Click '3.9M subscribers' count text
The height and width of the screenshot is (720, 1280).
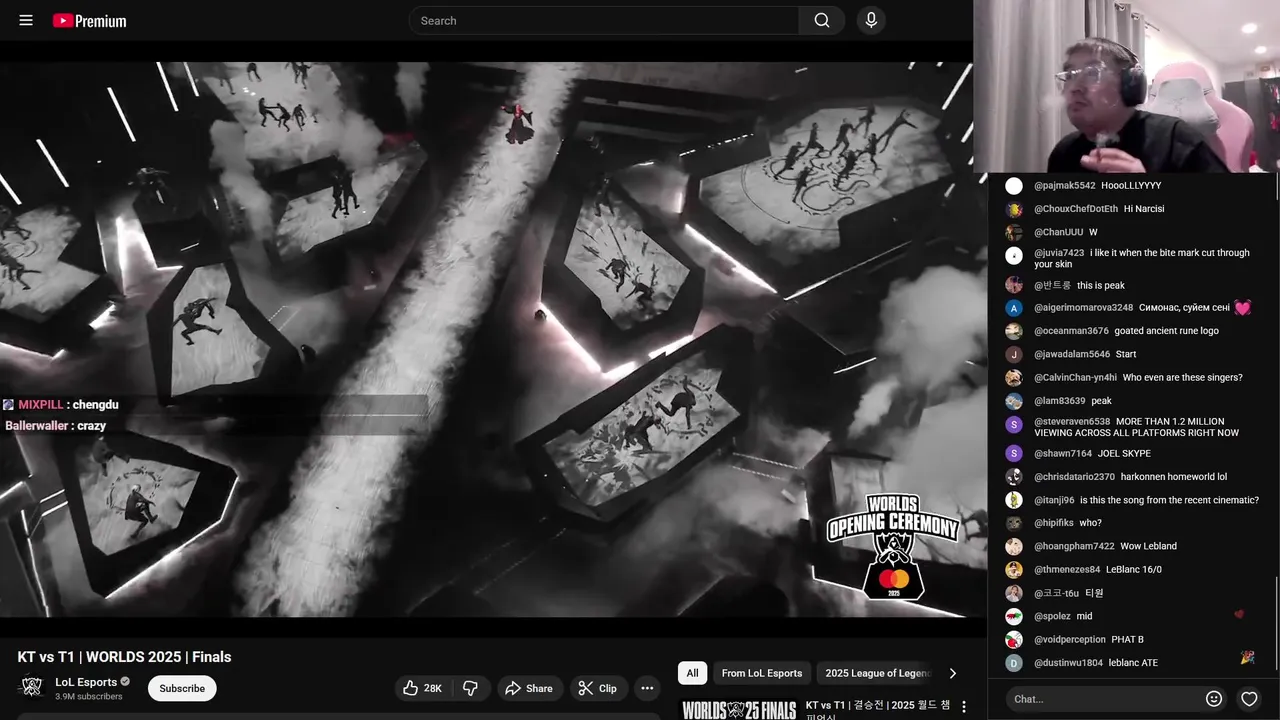click(x=88, y=697)
